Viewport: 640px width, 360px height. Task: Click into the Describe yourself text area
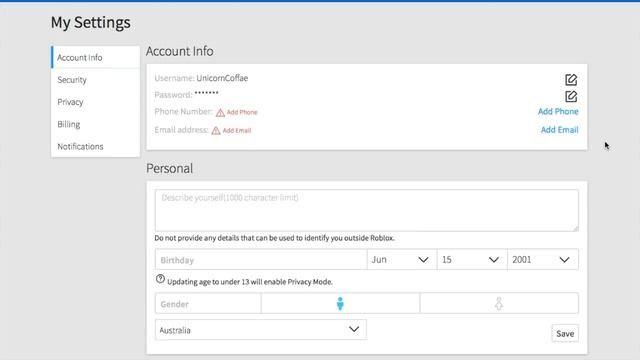coord(367,210)
